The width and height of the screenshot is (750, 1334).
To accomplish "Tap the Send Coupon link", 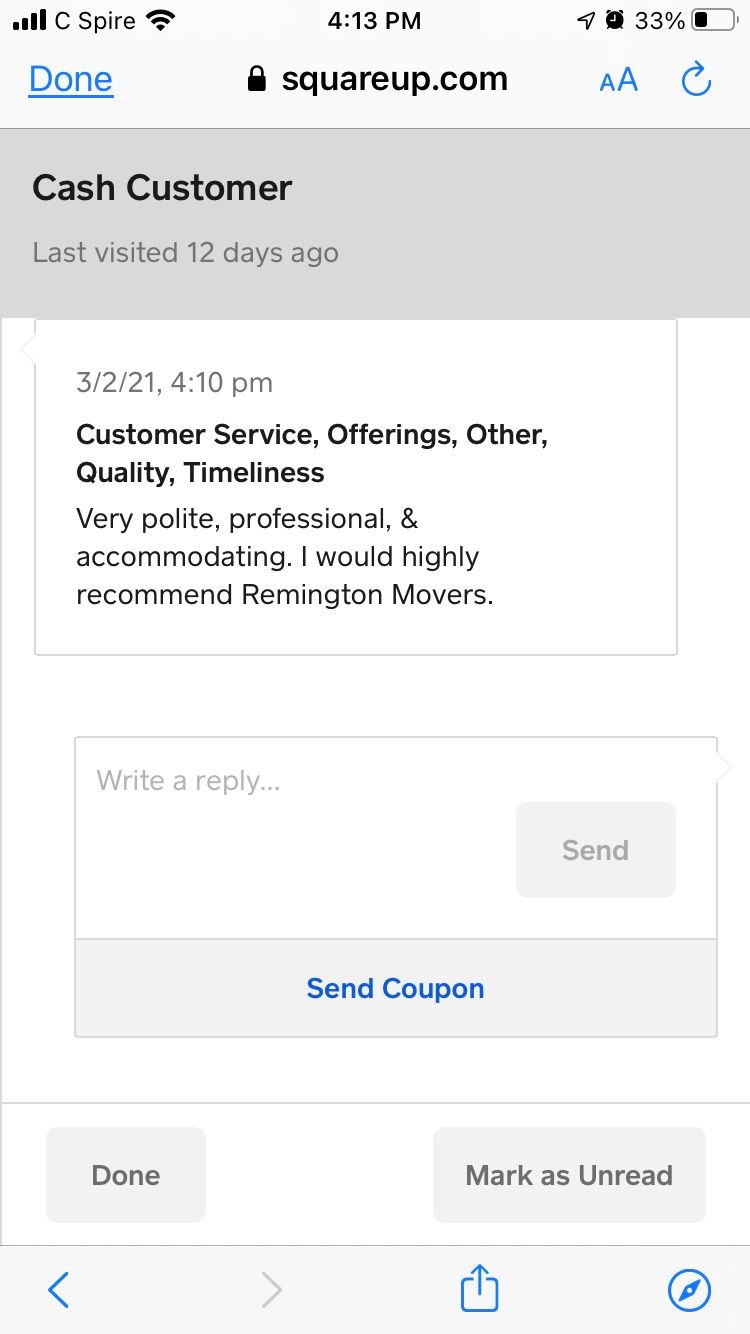I will [x=396, y=988].
